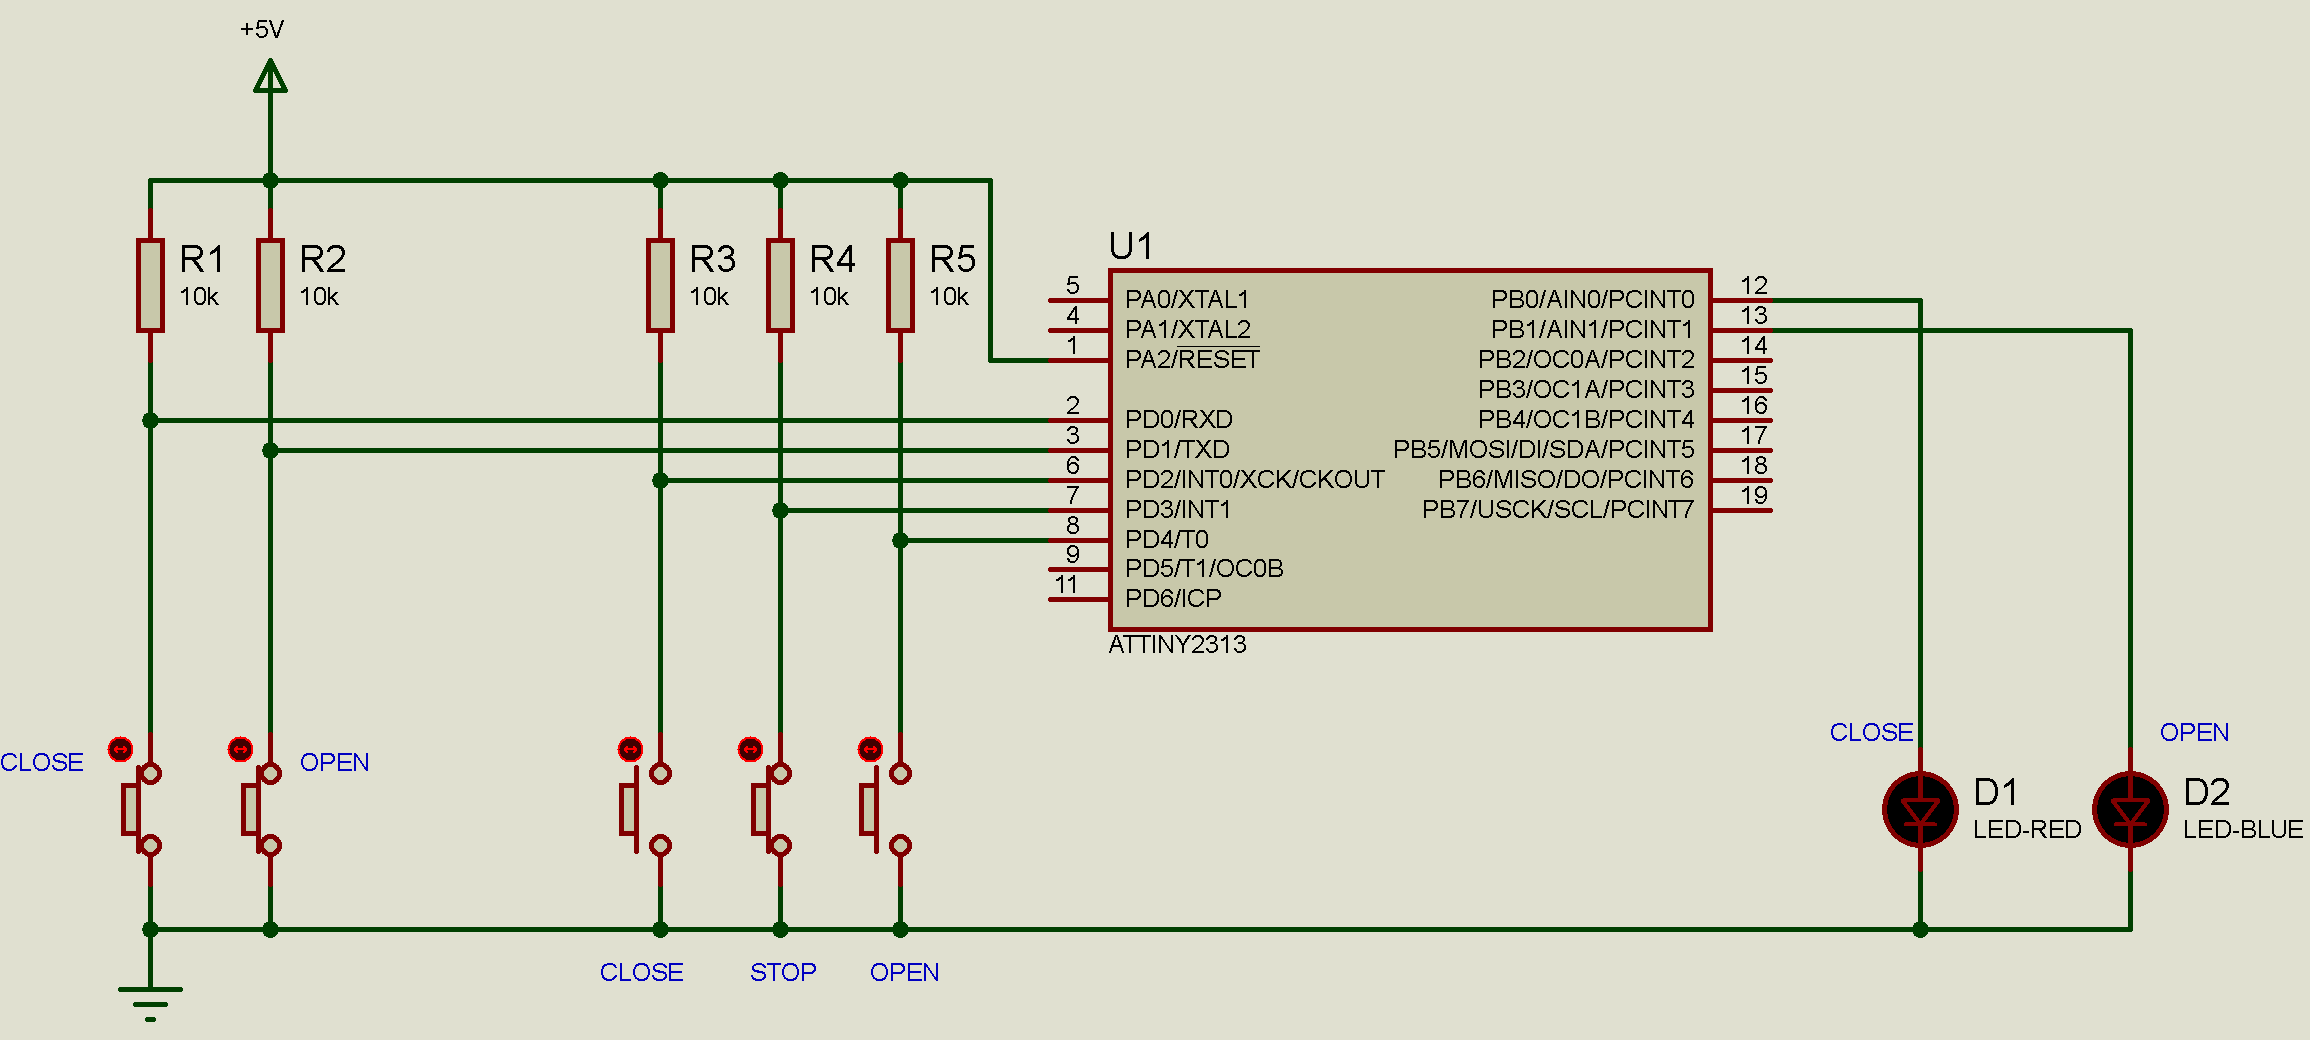Click pin number 19 on U1

pyautogui.click(x=1754, y=495)
